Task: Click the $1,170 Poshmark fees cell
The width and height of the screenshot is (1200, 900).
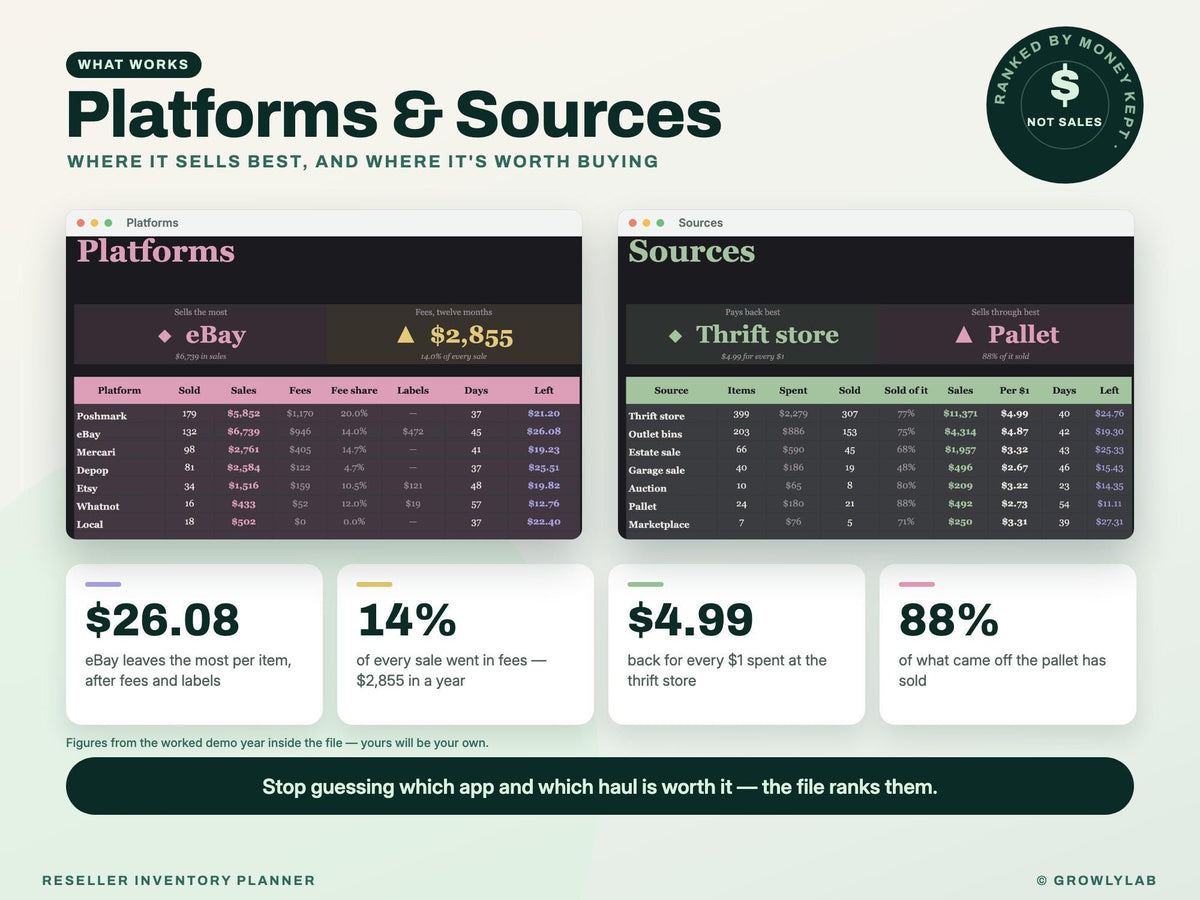Action: 300,413
